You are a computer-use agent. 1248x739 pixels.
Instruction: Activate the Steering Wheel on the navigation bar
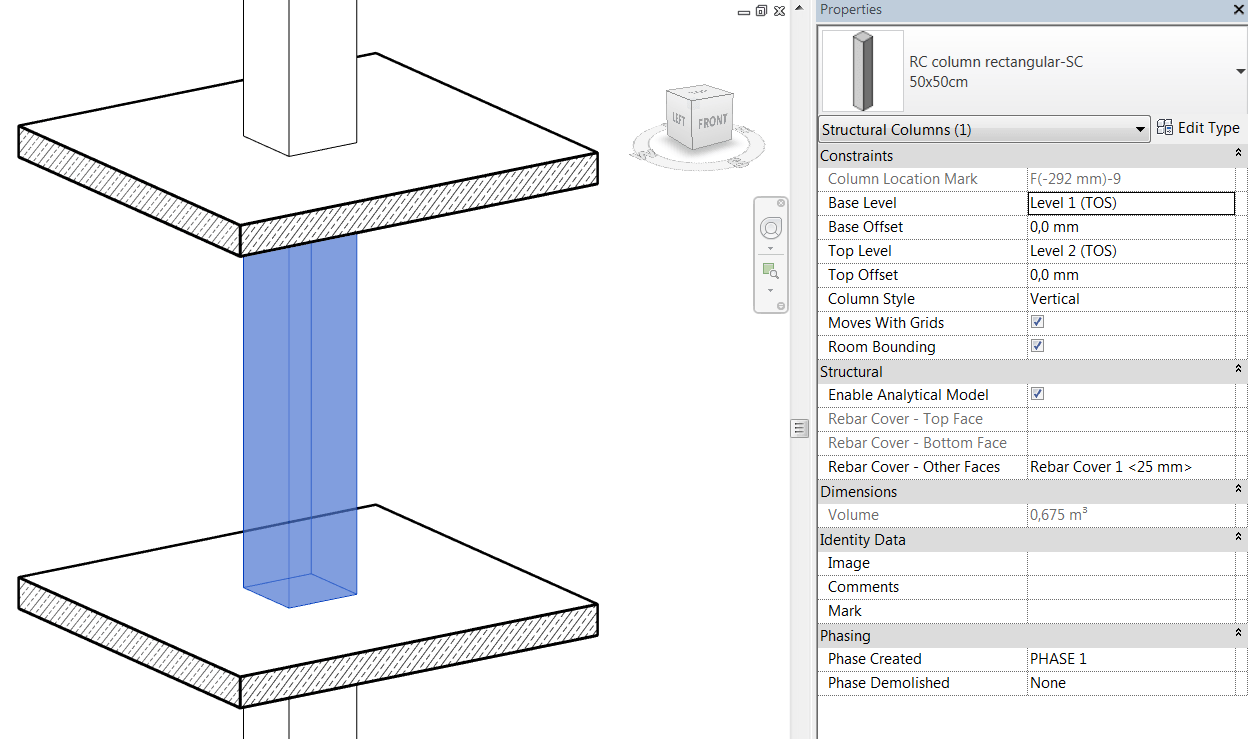point(770,228)
